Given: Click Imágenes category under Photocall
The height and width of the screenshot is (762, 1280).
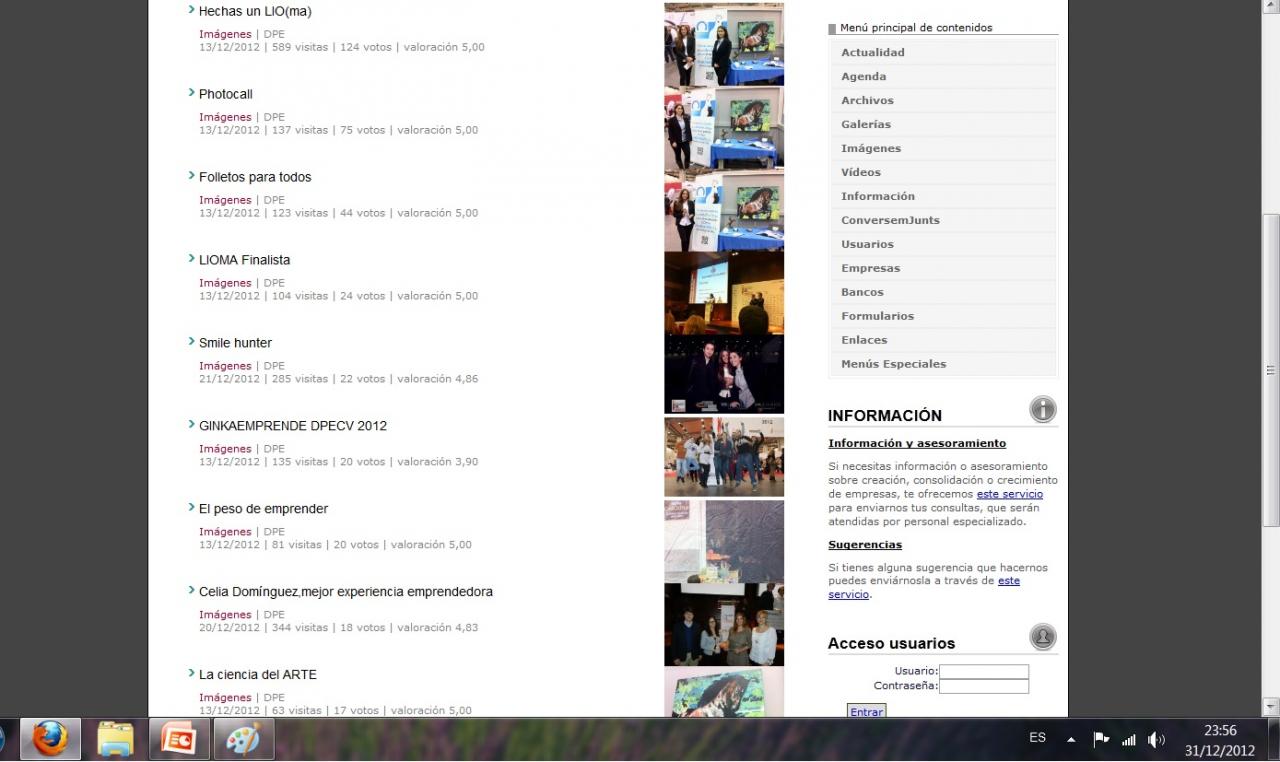Looking at the screenshot, I should 225,117.
